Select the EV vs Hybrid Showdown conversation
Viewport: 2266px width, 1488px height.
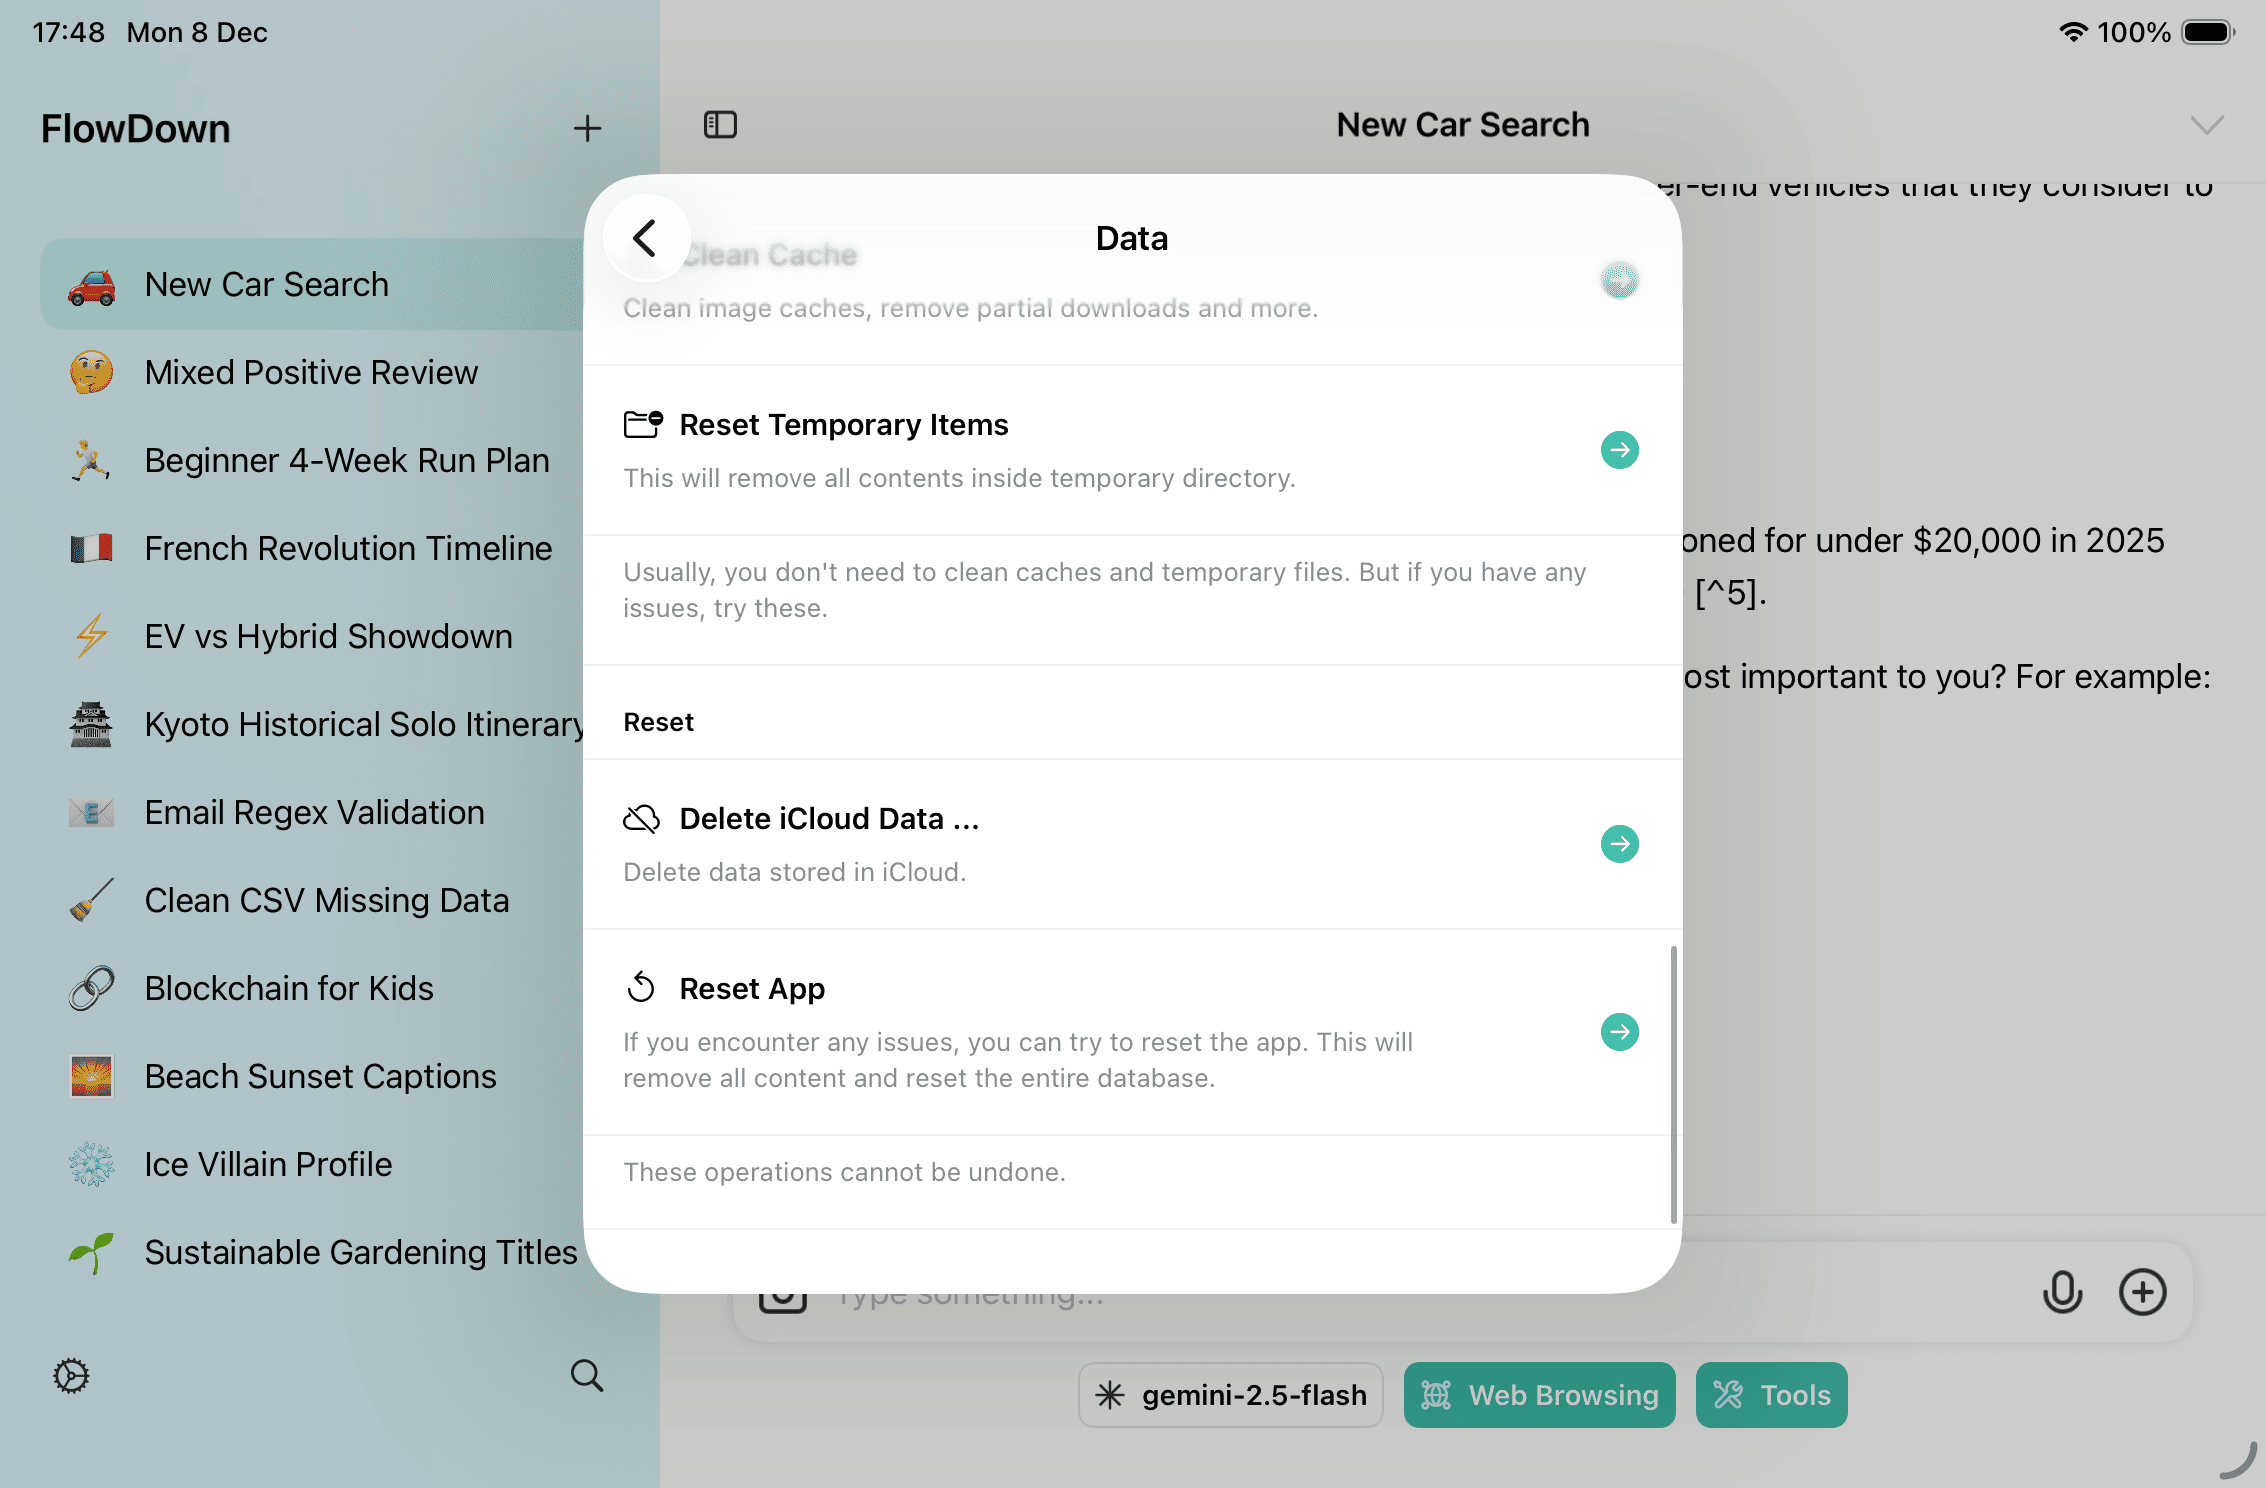pyautogui.click(x=328, y=636)
